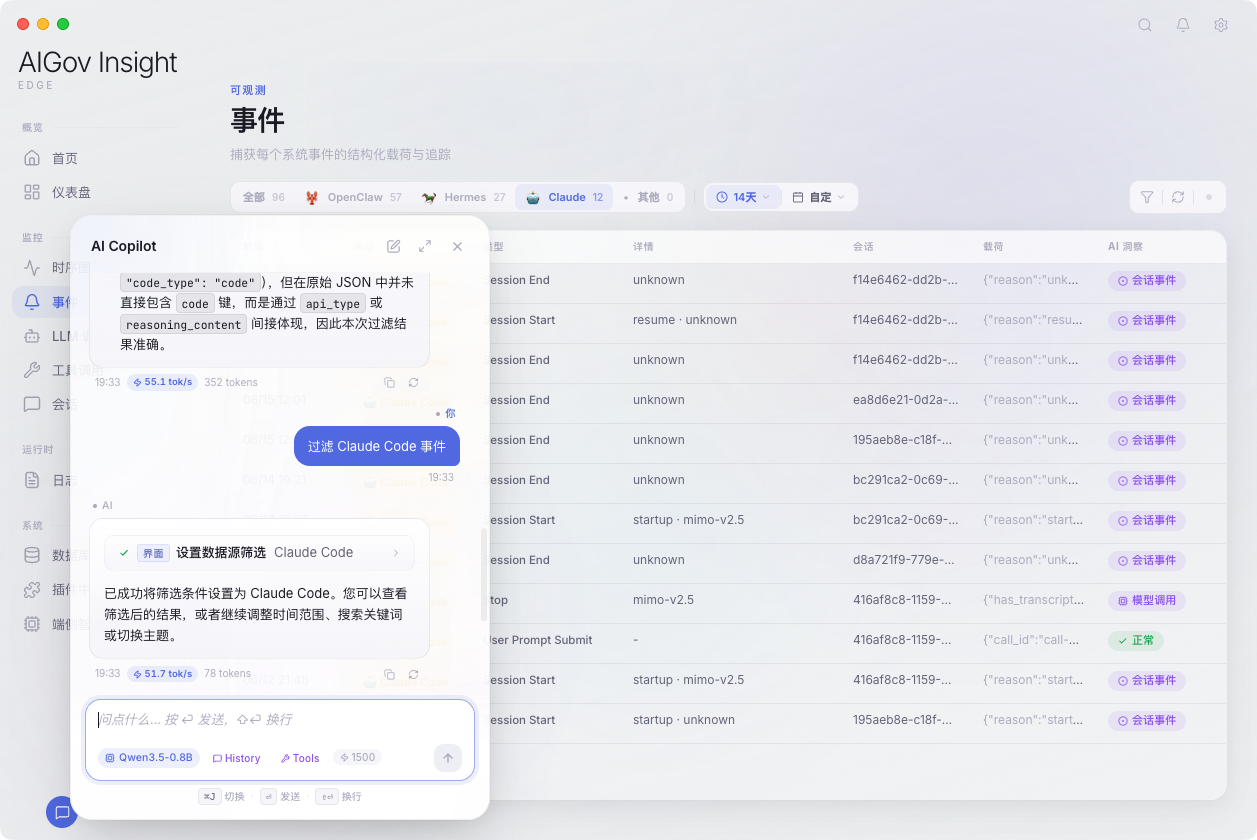Click the 载荷 column header
Viewport: 1257px width, 840px height.
994,246
